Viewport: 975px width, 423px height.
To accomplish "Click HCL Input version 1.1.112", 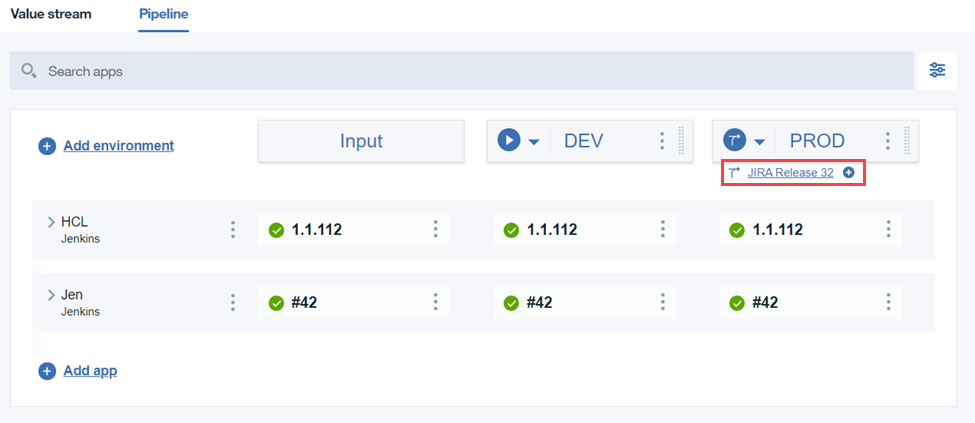I will click(317, 230).
